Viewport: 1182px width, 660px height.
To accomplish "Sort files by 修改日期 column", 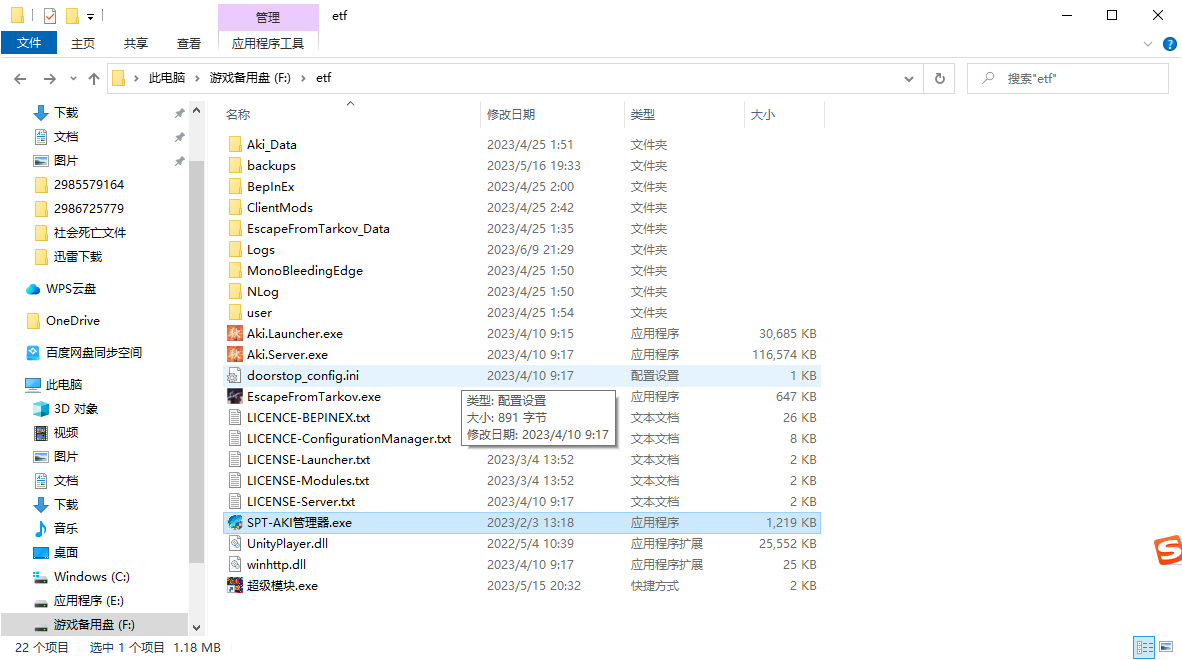I will [510, 115].
